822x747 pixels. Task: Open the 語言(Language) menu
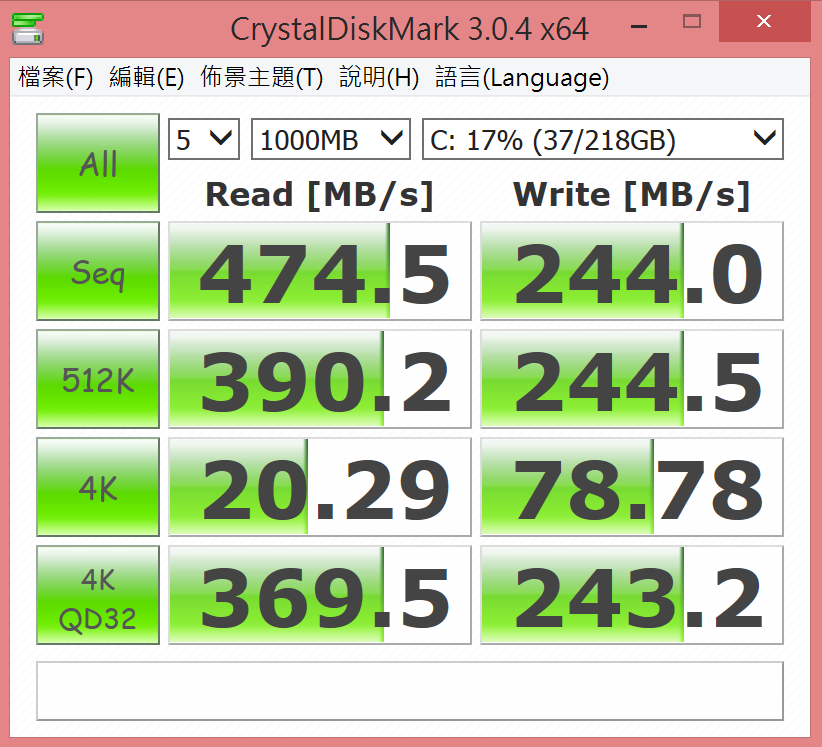522,78
